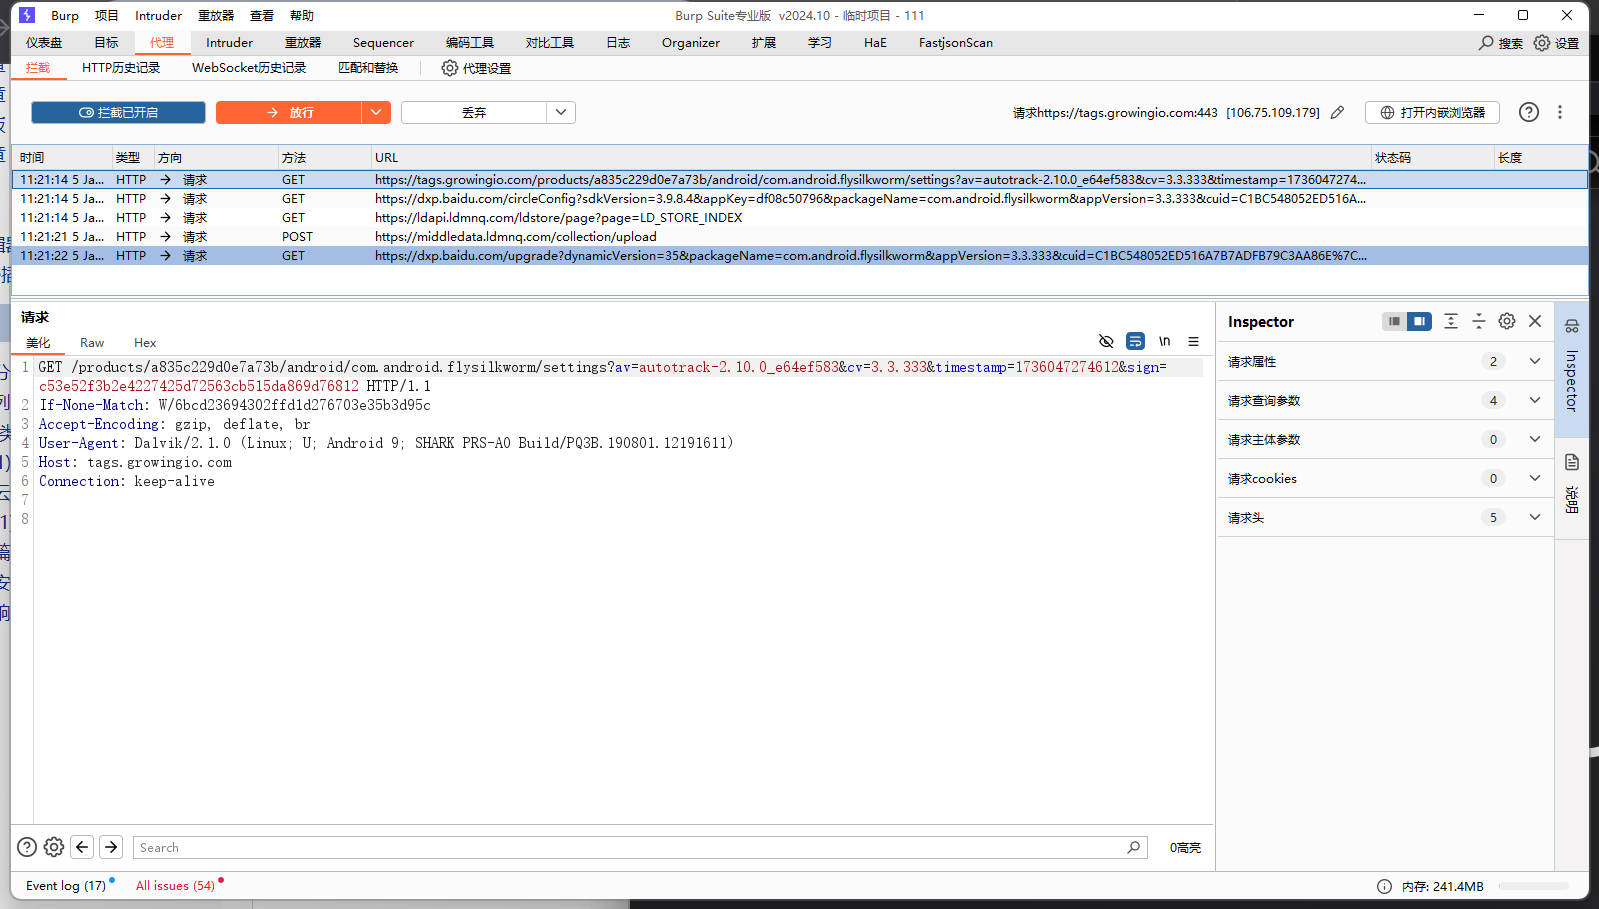Go to next search match arrow
This screenshot has height=909, width=1599.
(111, 847)
